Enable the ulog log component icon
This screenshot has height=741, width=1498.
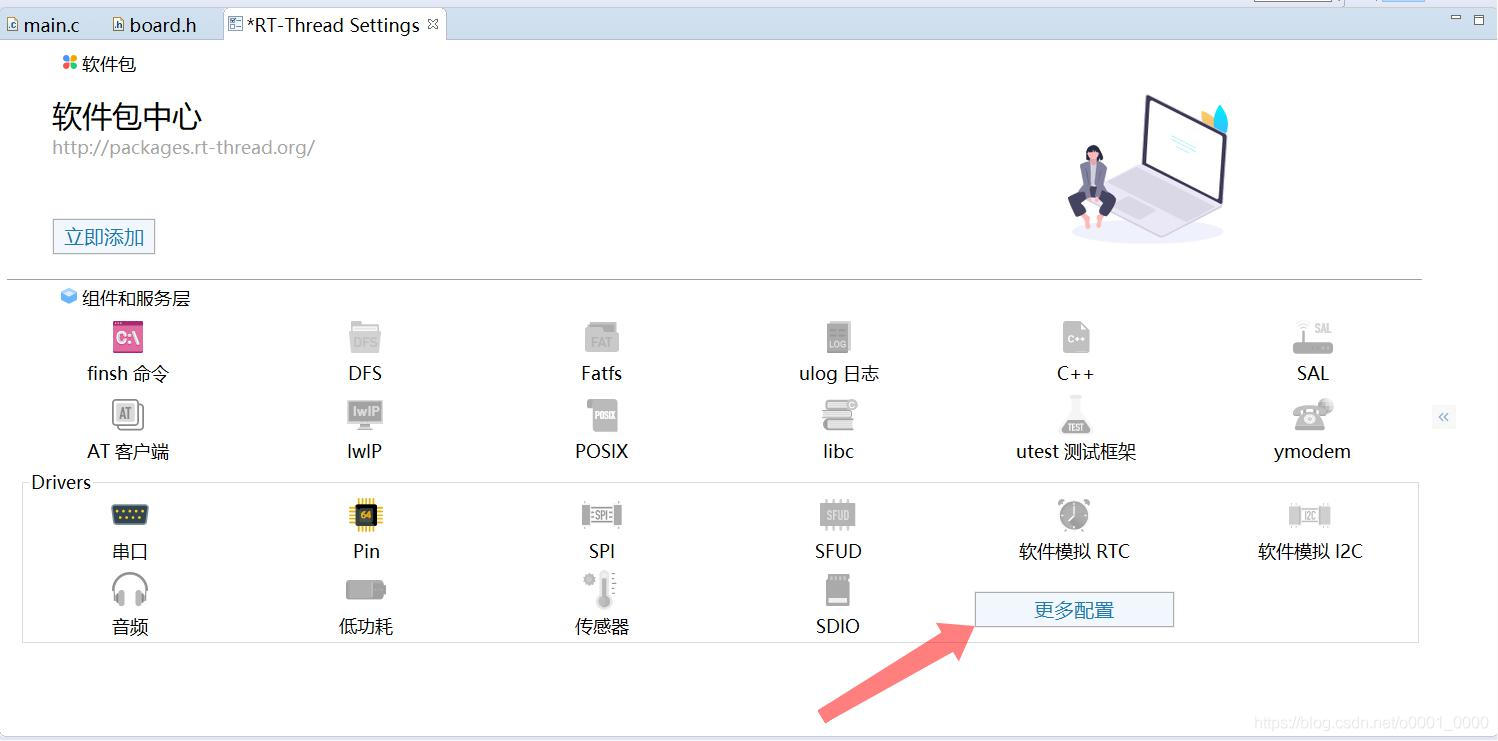(838, 337)
